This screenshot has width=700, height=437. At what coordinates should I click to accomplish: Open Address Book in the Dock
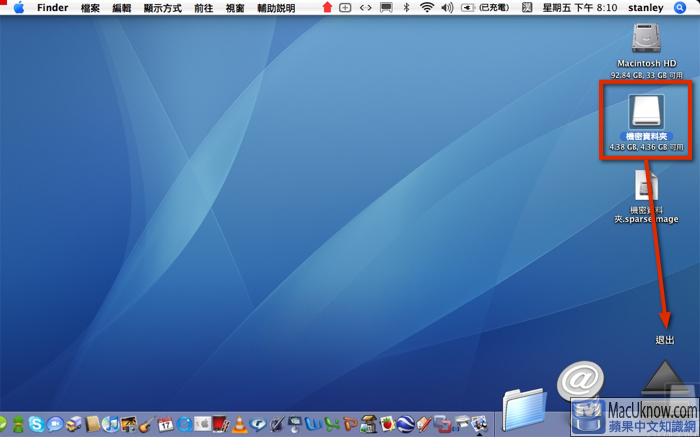92,424
